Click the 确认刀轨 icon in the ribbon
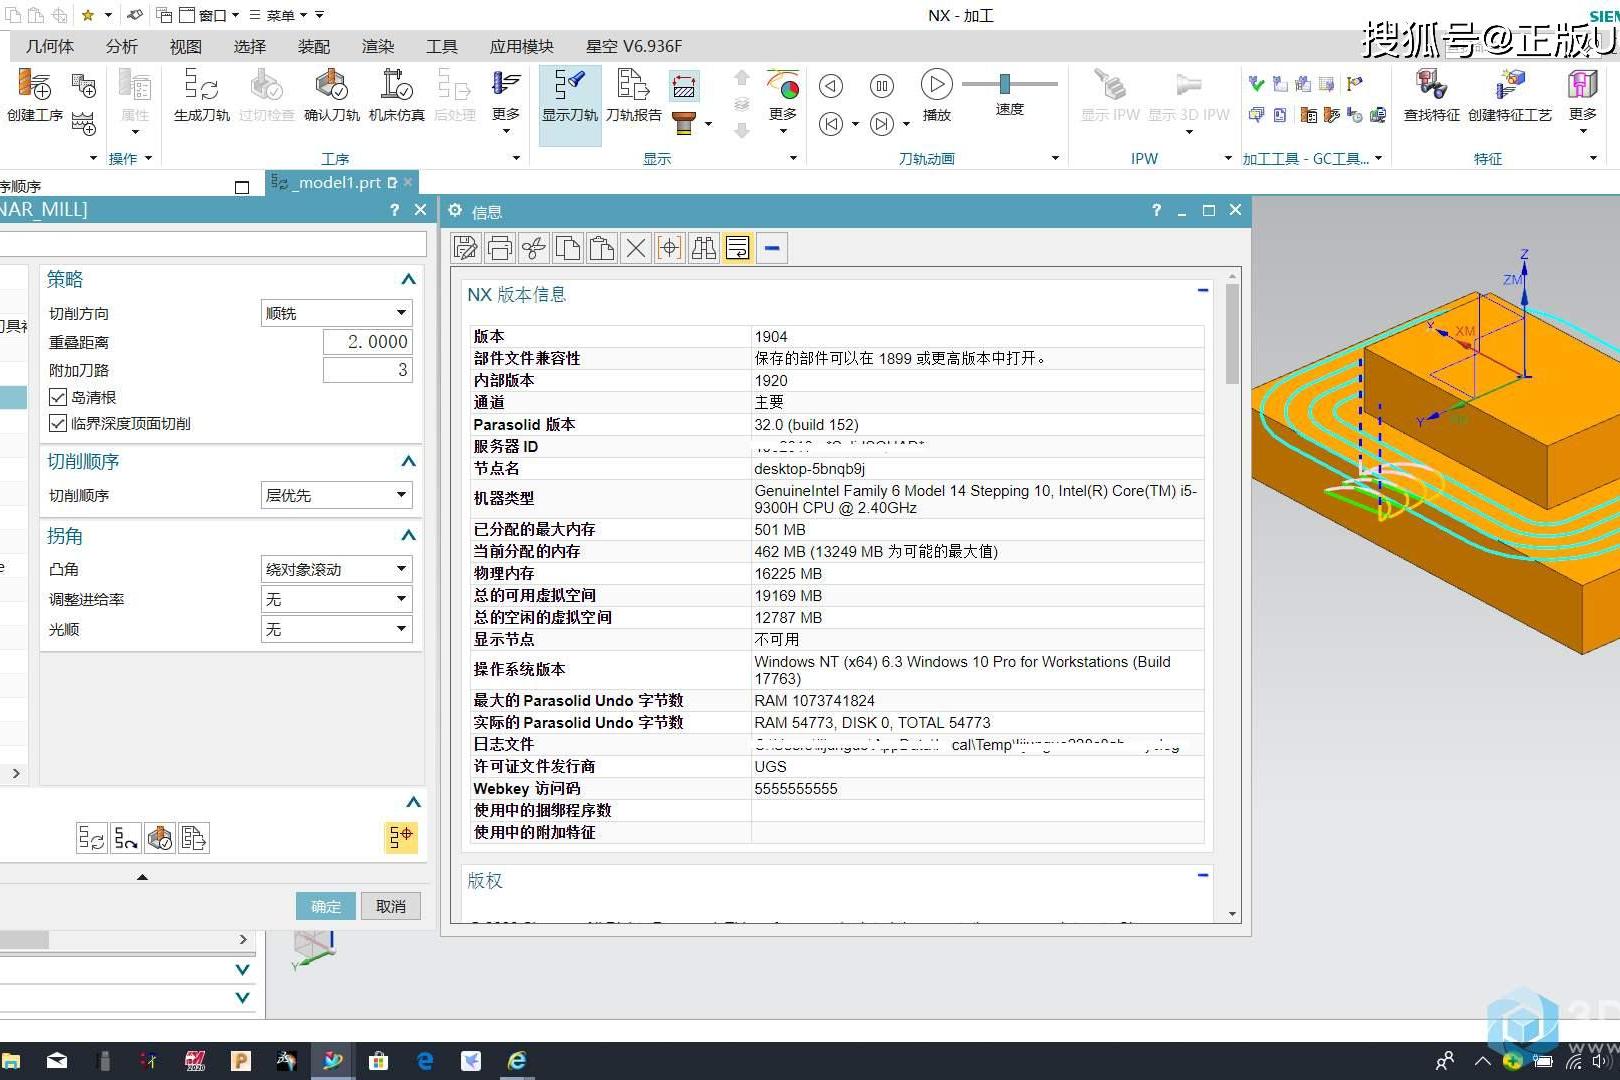Viewport: 1620px width, 1080px height. click(330, 95)
